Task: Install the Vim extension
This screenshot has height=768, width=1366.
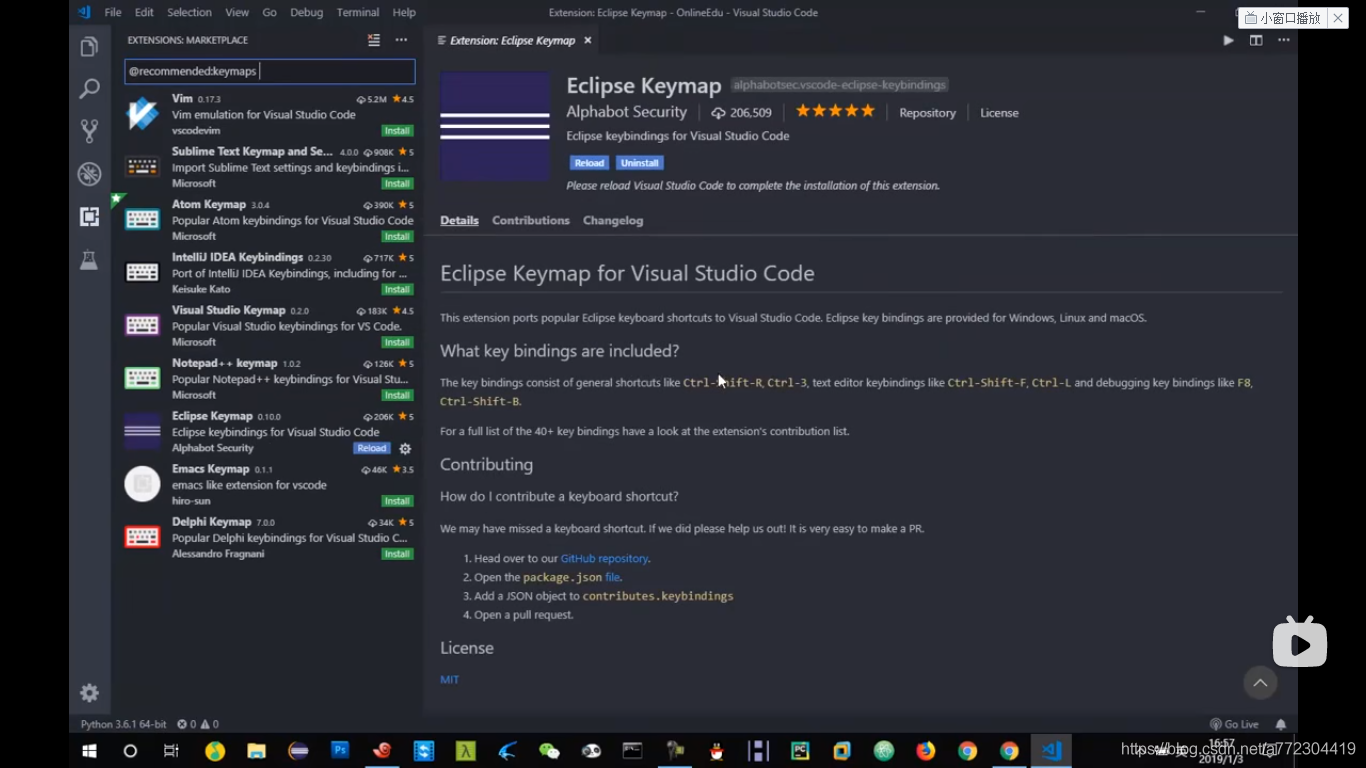Action: [397, 131]
